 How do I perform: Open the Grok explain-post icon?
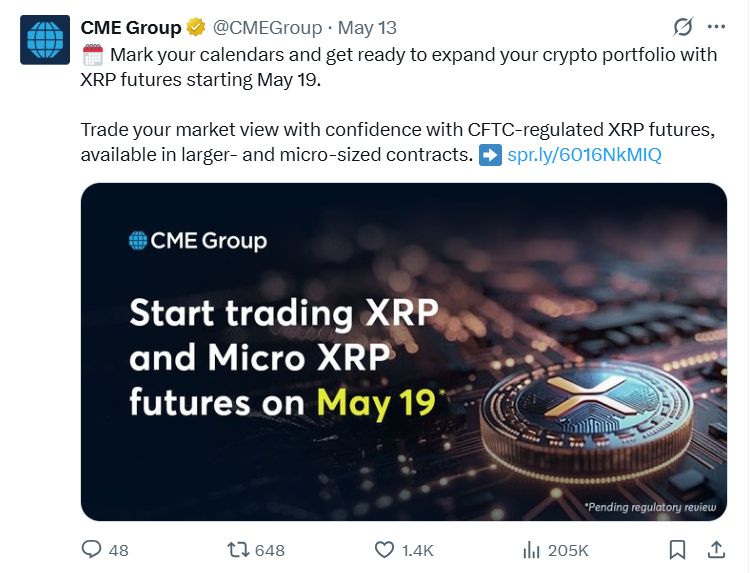pos(683,28)
